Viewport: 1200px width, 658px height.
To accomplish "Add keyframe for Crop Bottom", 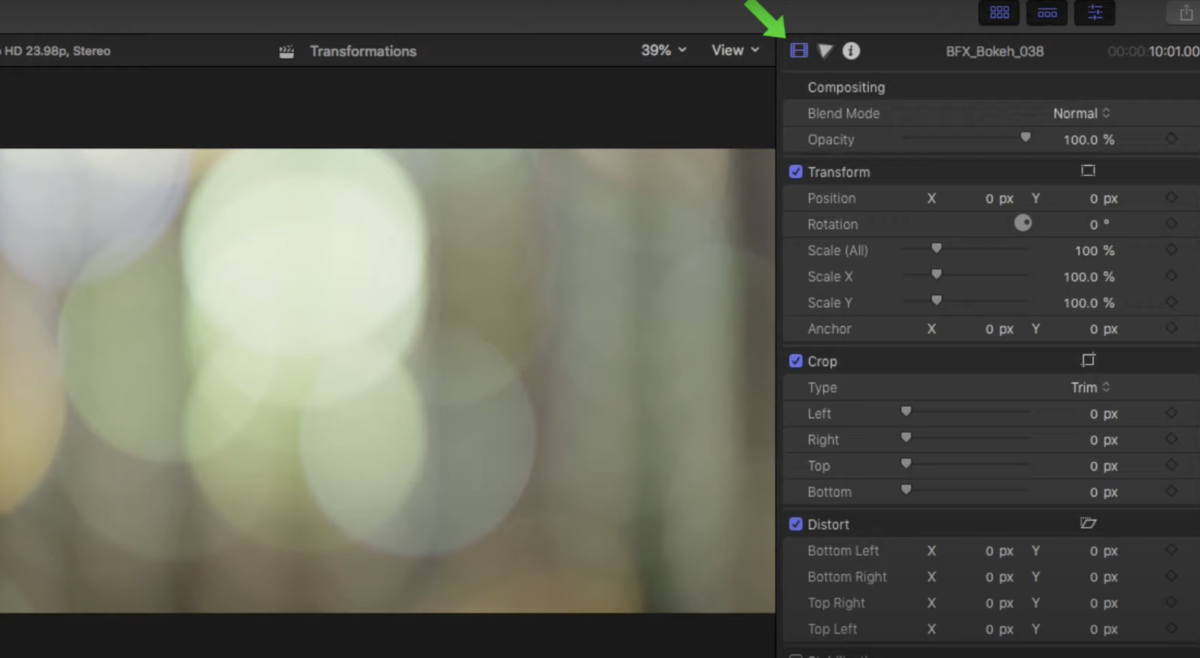I will pos(1171,491).
